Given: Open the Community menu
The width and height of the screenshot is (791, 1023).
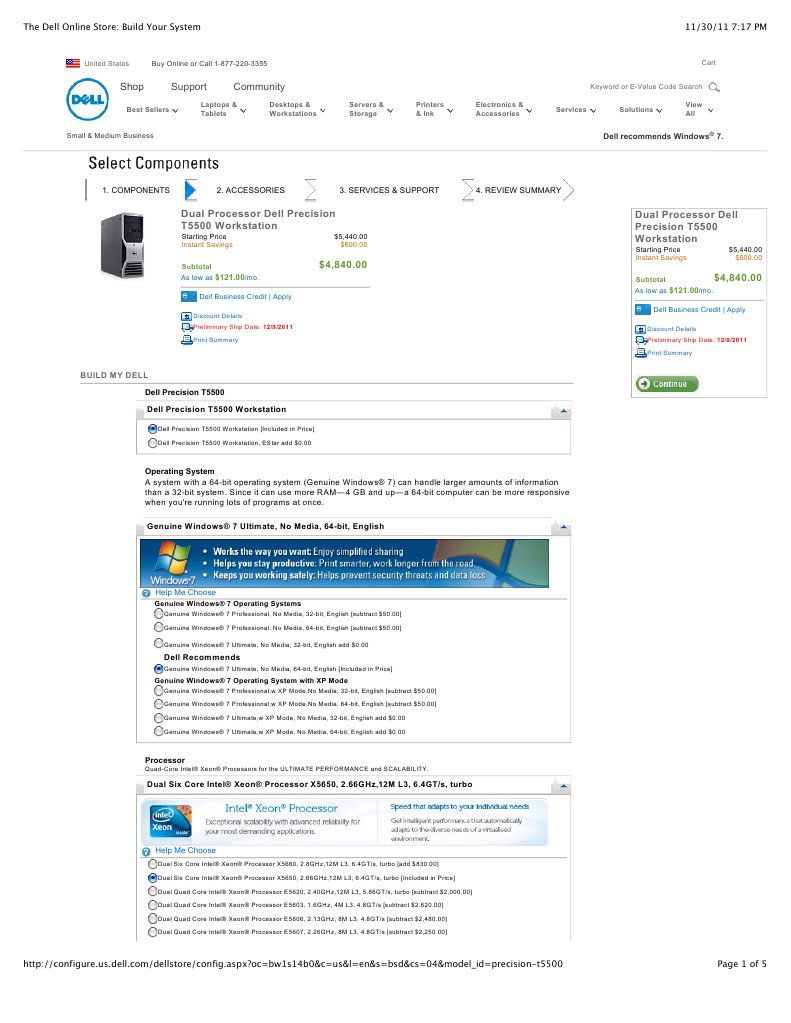Looking at the screenshot, I should [x=259, y=87].
